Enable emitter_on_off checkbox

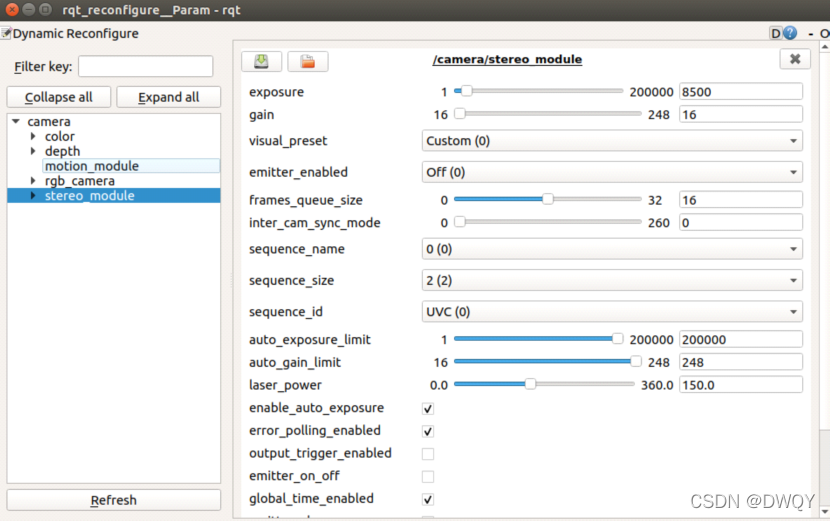pyautogui.click(x=428, y=476)
